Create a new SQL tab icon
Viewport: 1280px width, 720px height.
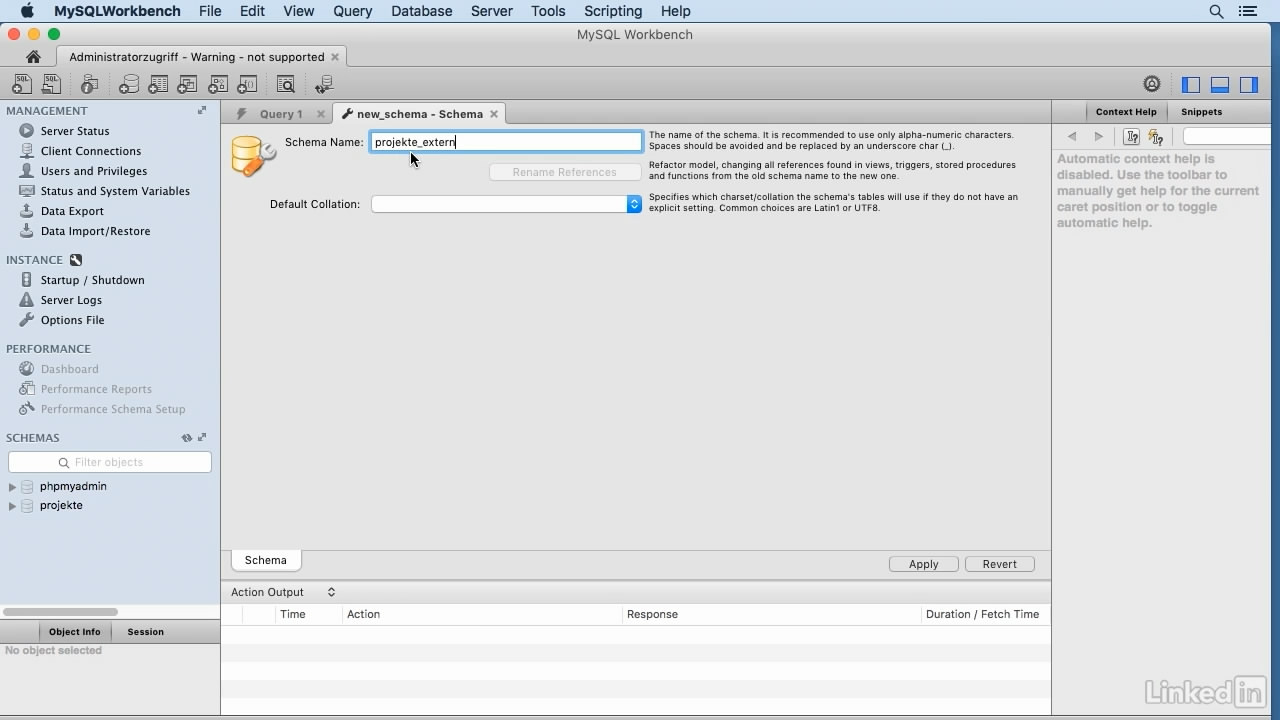click(21, 85)
